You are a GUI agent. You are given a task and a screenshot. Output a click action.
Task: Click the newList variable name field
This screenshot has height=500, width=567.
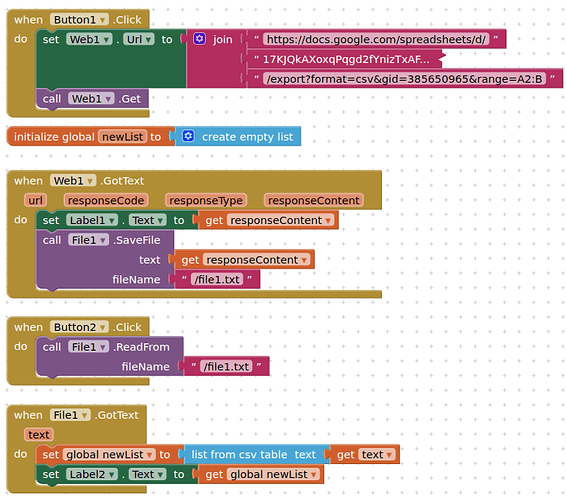[123, 137]
